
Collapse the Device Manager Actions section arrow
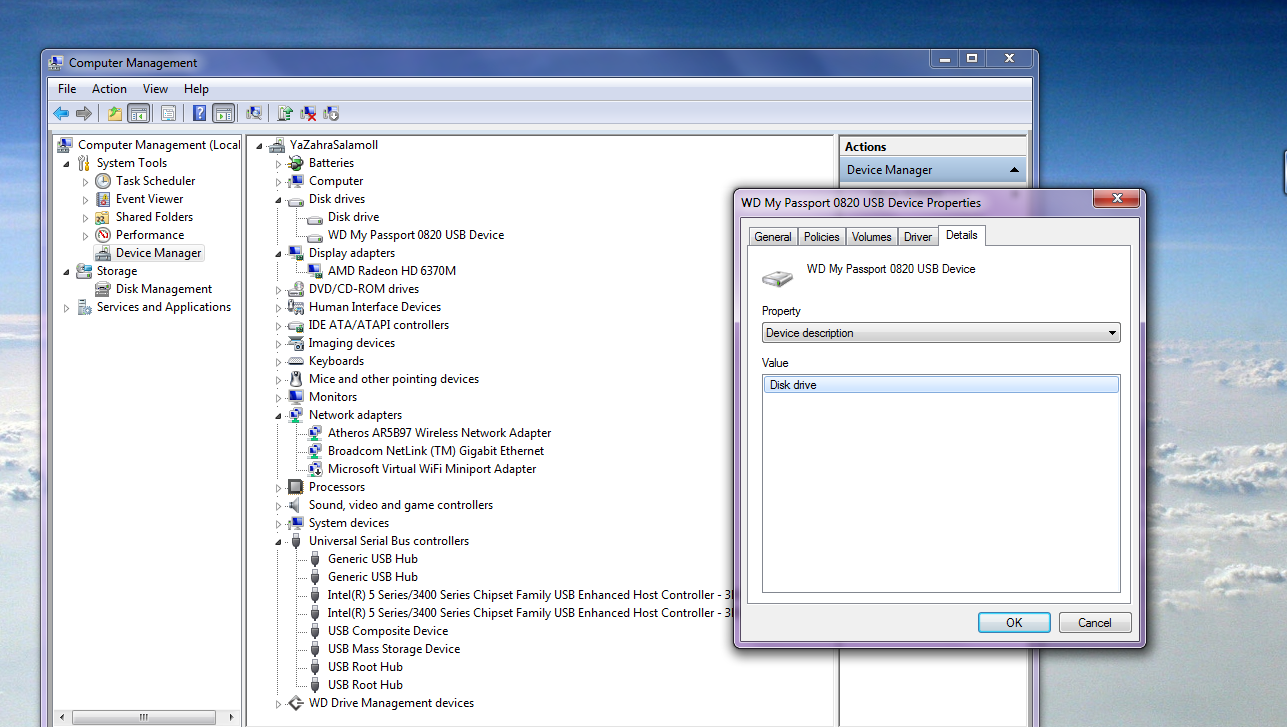pos(1015,170)
